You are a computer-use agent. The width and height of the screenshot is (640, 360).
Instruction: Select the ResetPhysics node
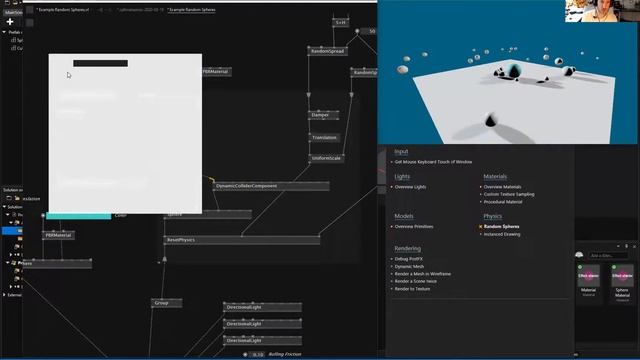coord(242,240)
